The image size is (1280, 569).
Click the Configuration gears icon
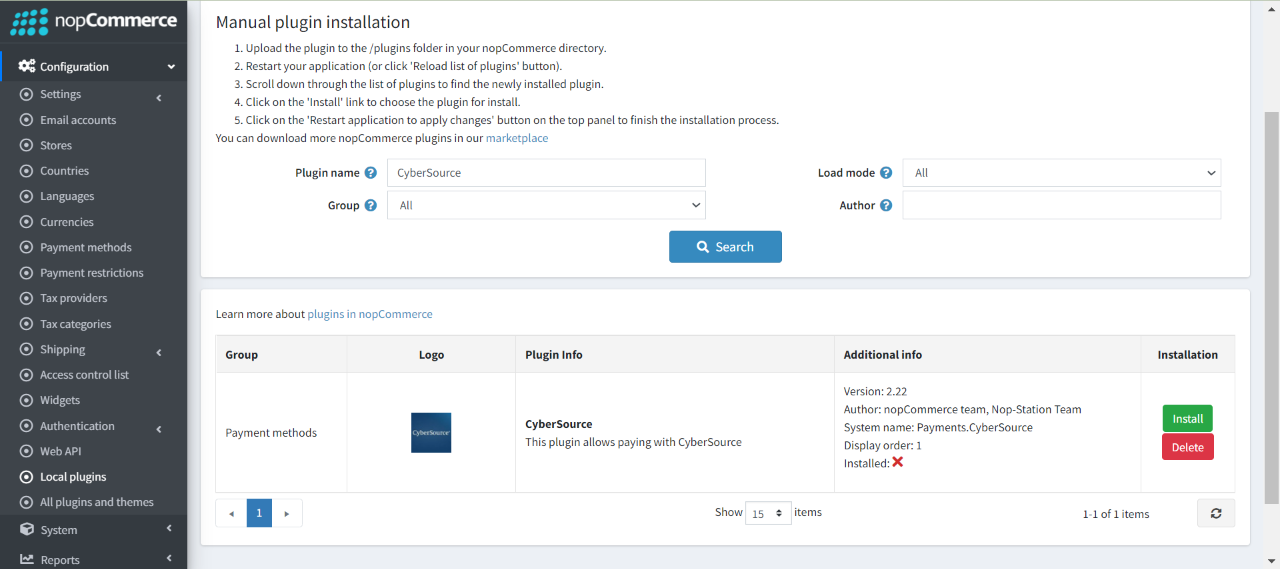click(27, 66)
